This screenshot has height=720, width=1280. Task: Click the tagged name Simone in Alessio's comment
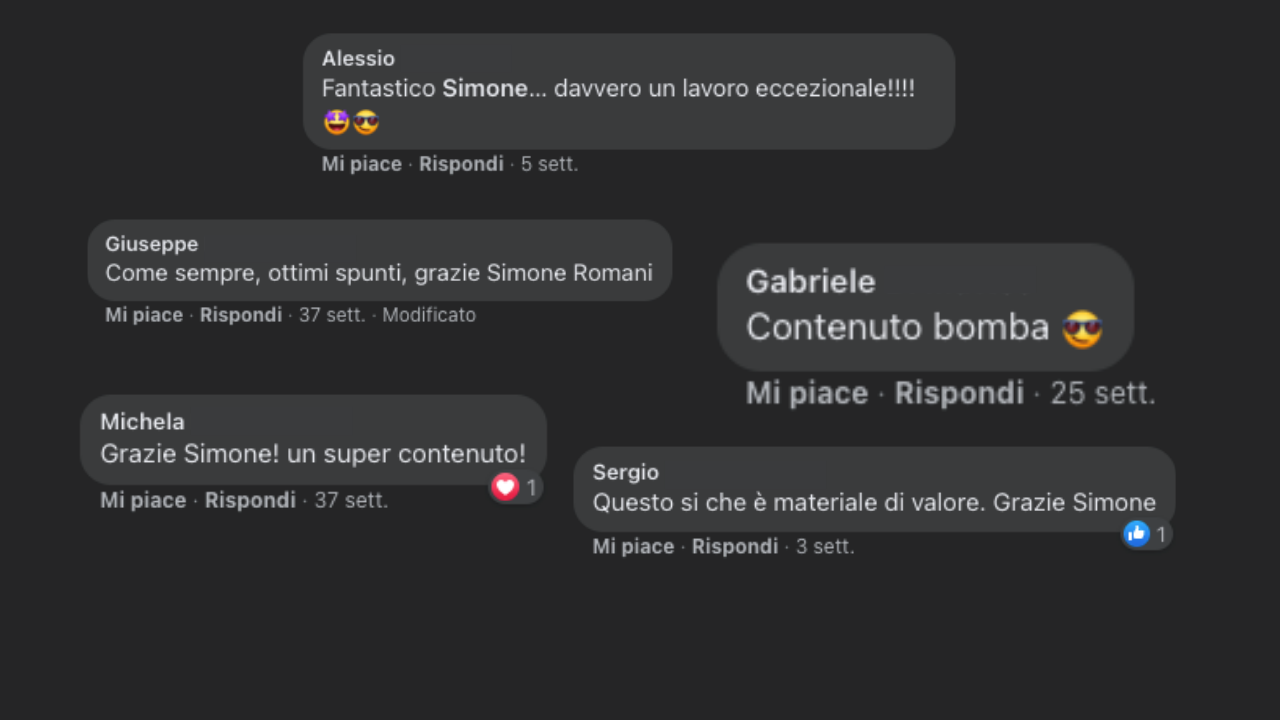pyautogui.click(x=484, y=88)
